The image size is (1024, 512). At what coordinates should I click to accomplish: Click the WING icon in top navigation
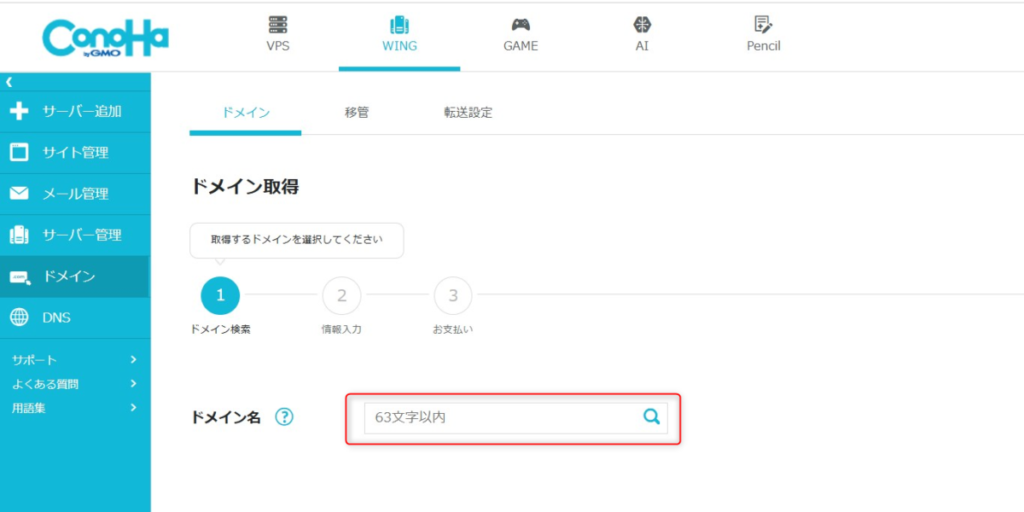[x=399, y=25]
